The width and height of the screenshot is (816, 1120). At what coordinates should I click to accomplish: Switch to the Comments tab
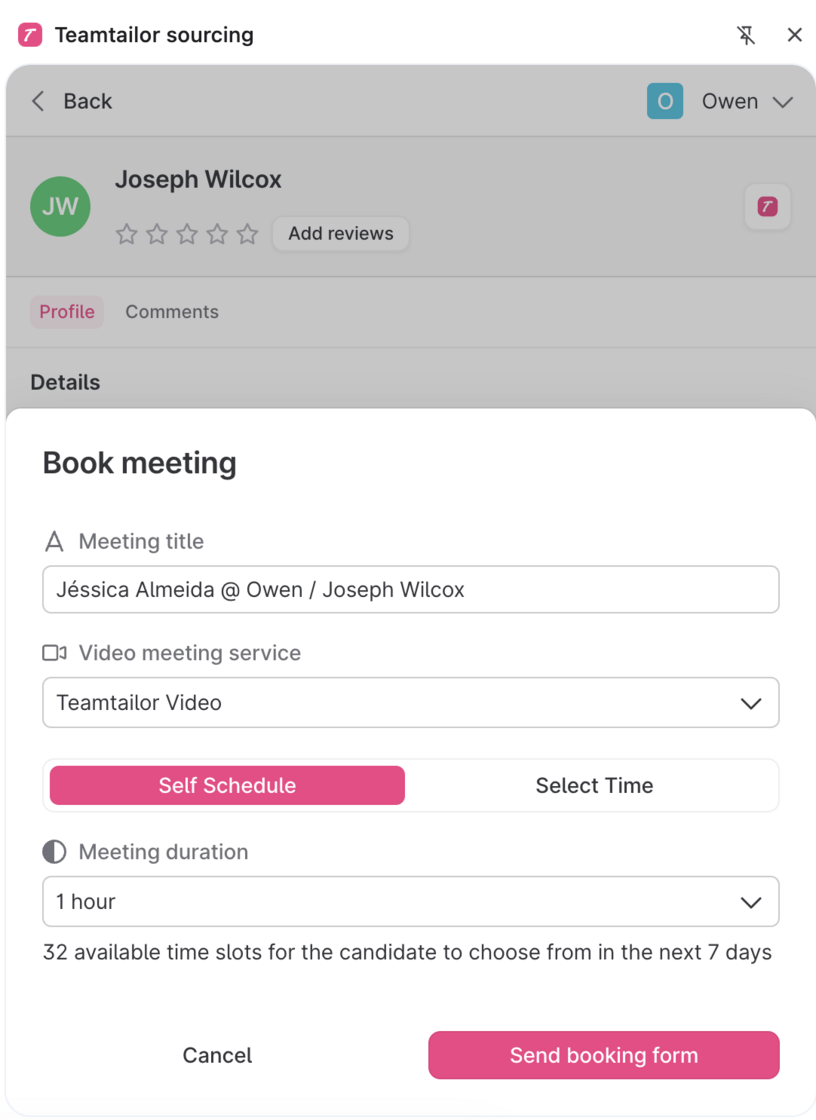click(172, 312)
